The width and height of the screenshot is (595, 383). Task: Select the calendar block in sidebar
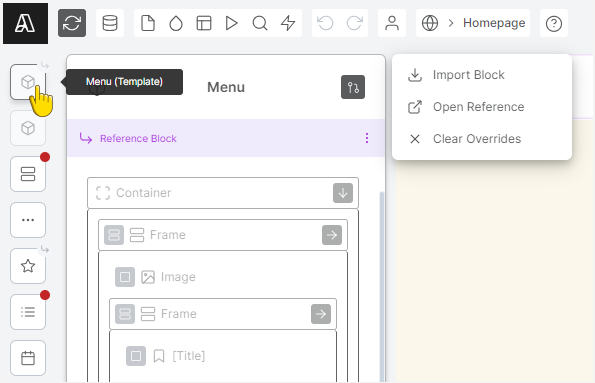point(28,358)
